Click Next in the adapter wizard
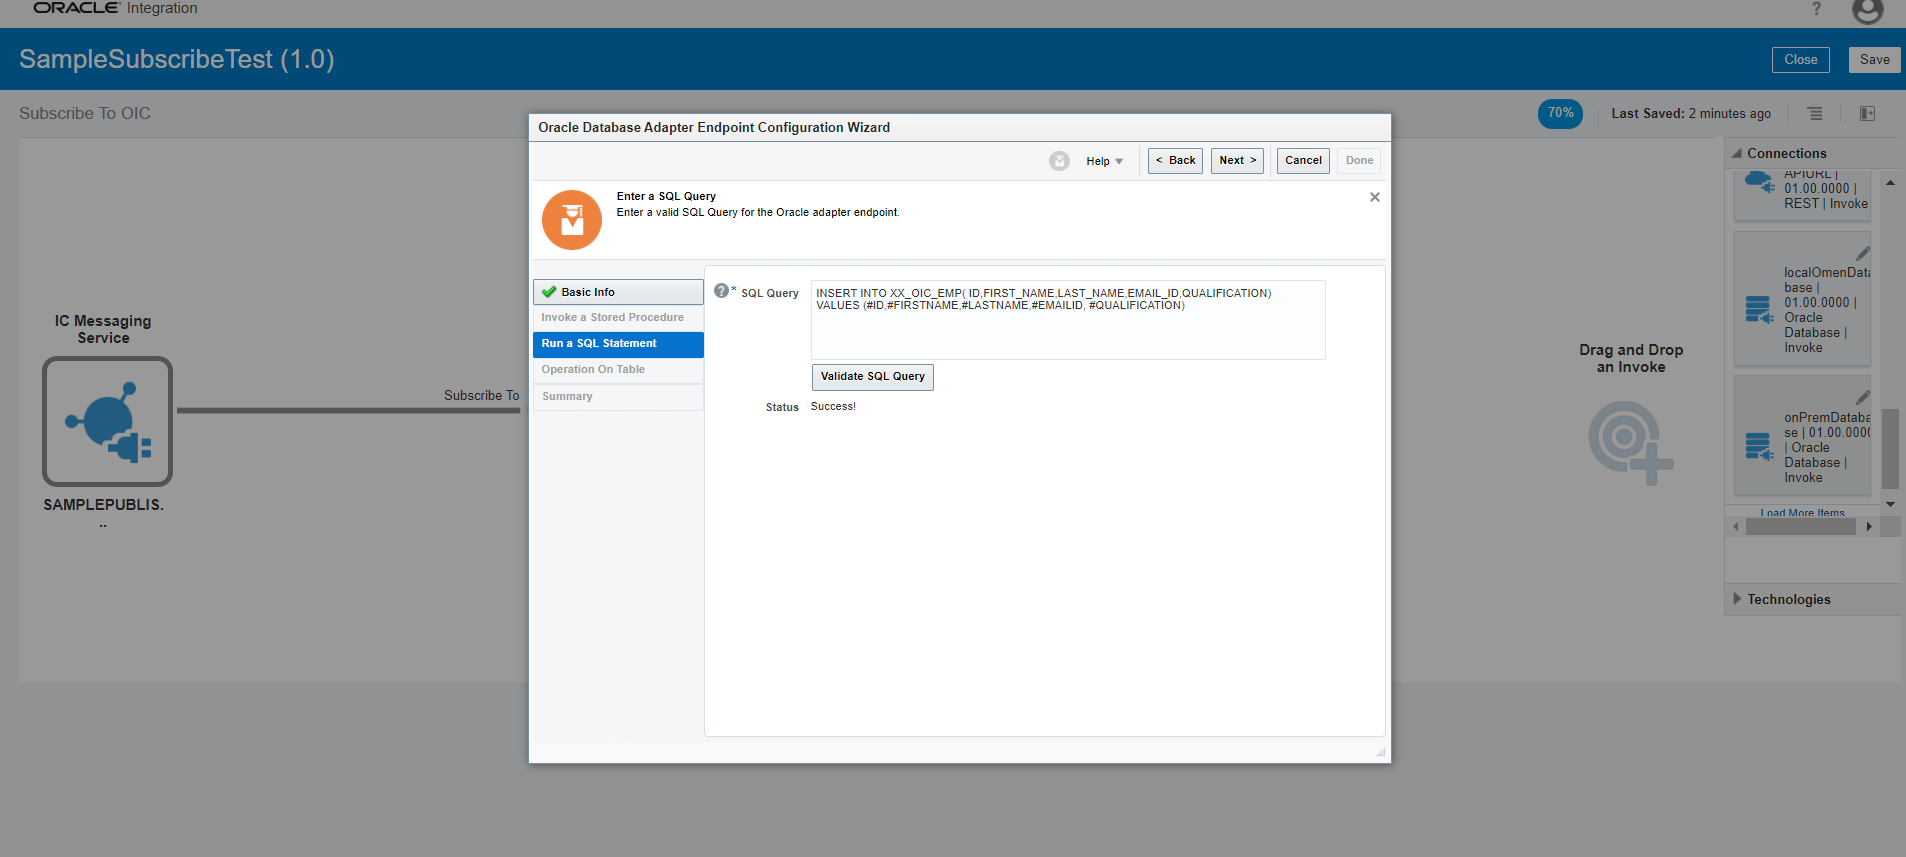 1237,161
